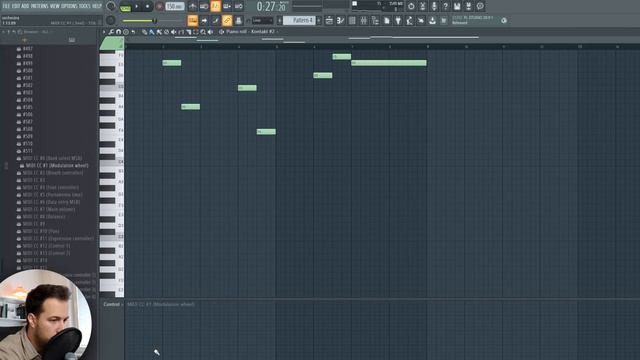The width and height of the screenshot is (640, 360).
Task: Open the VIEW menu
Action: tap(54, 6)
